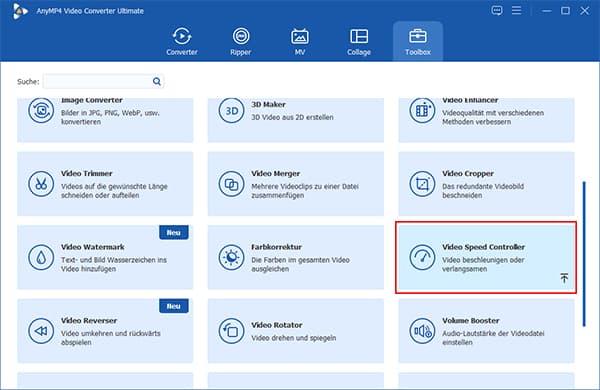Open the Video Watermark title
This screenshot has width=600, height=390.
click(93, 247)
